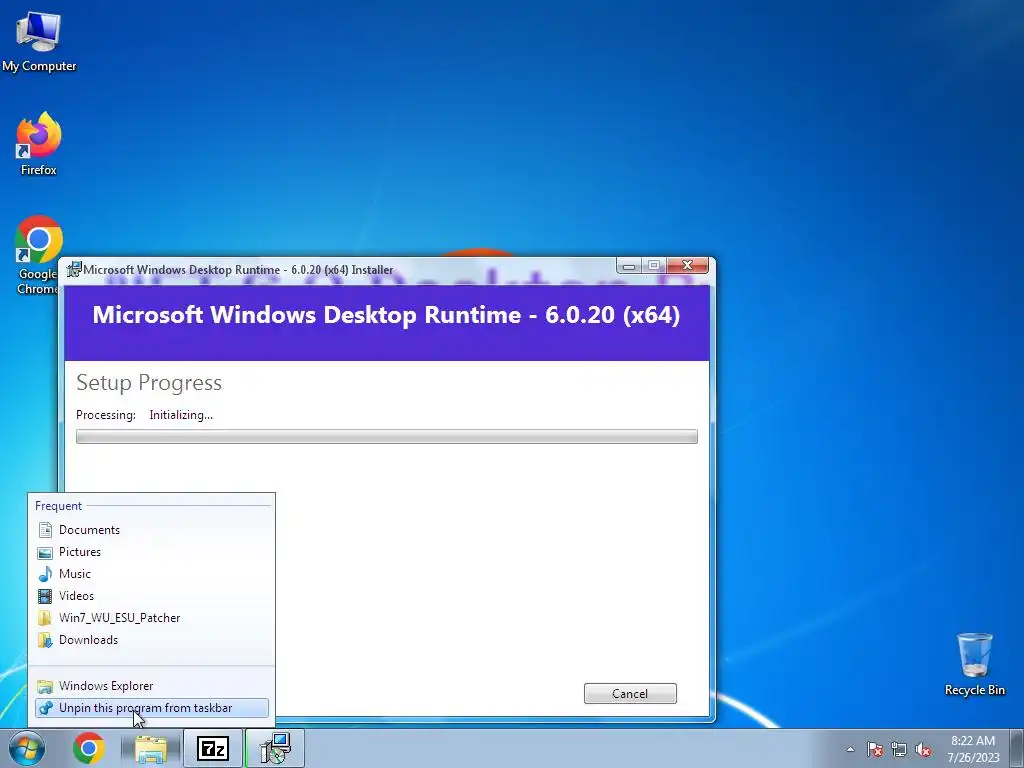
Task: Open the clock showing 8:22 AM
Action: click(x=973, y=741)
